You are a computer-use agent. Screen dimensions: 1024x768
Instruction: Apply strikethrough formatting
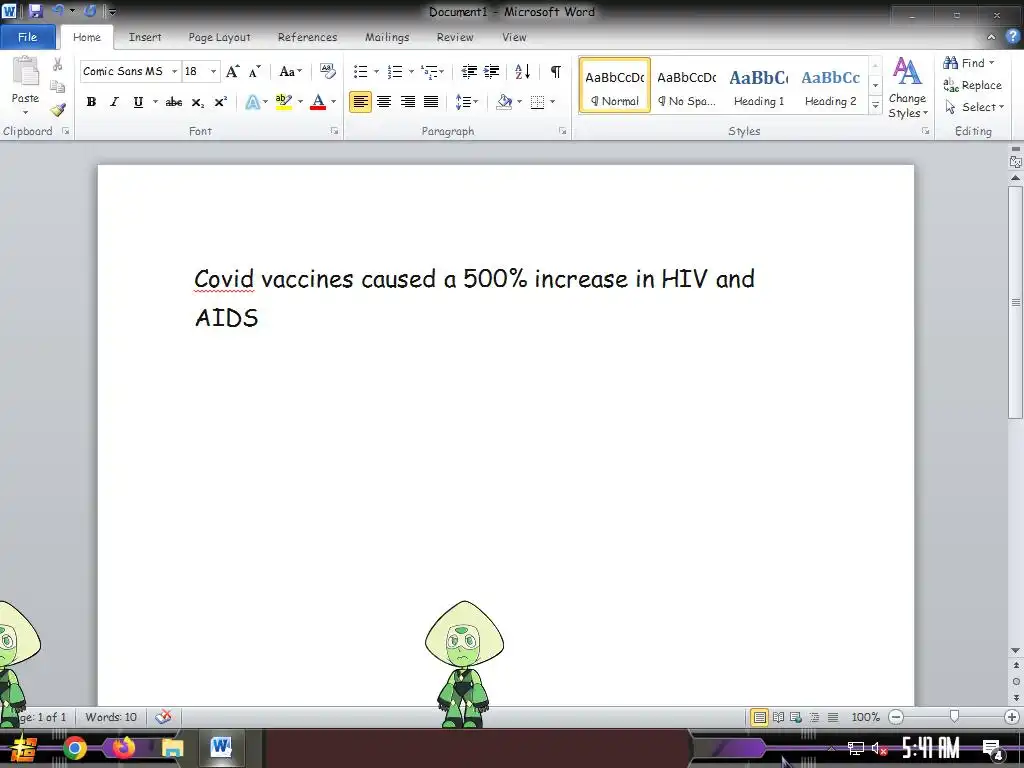tap(174, 102)
